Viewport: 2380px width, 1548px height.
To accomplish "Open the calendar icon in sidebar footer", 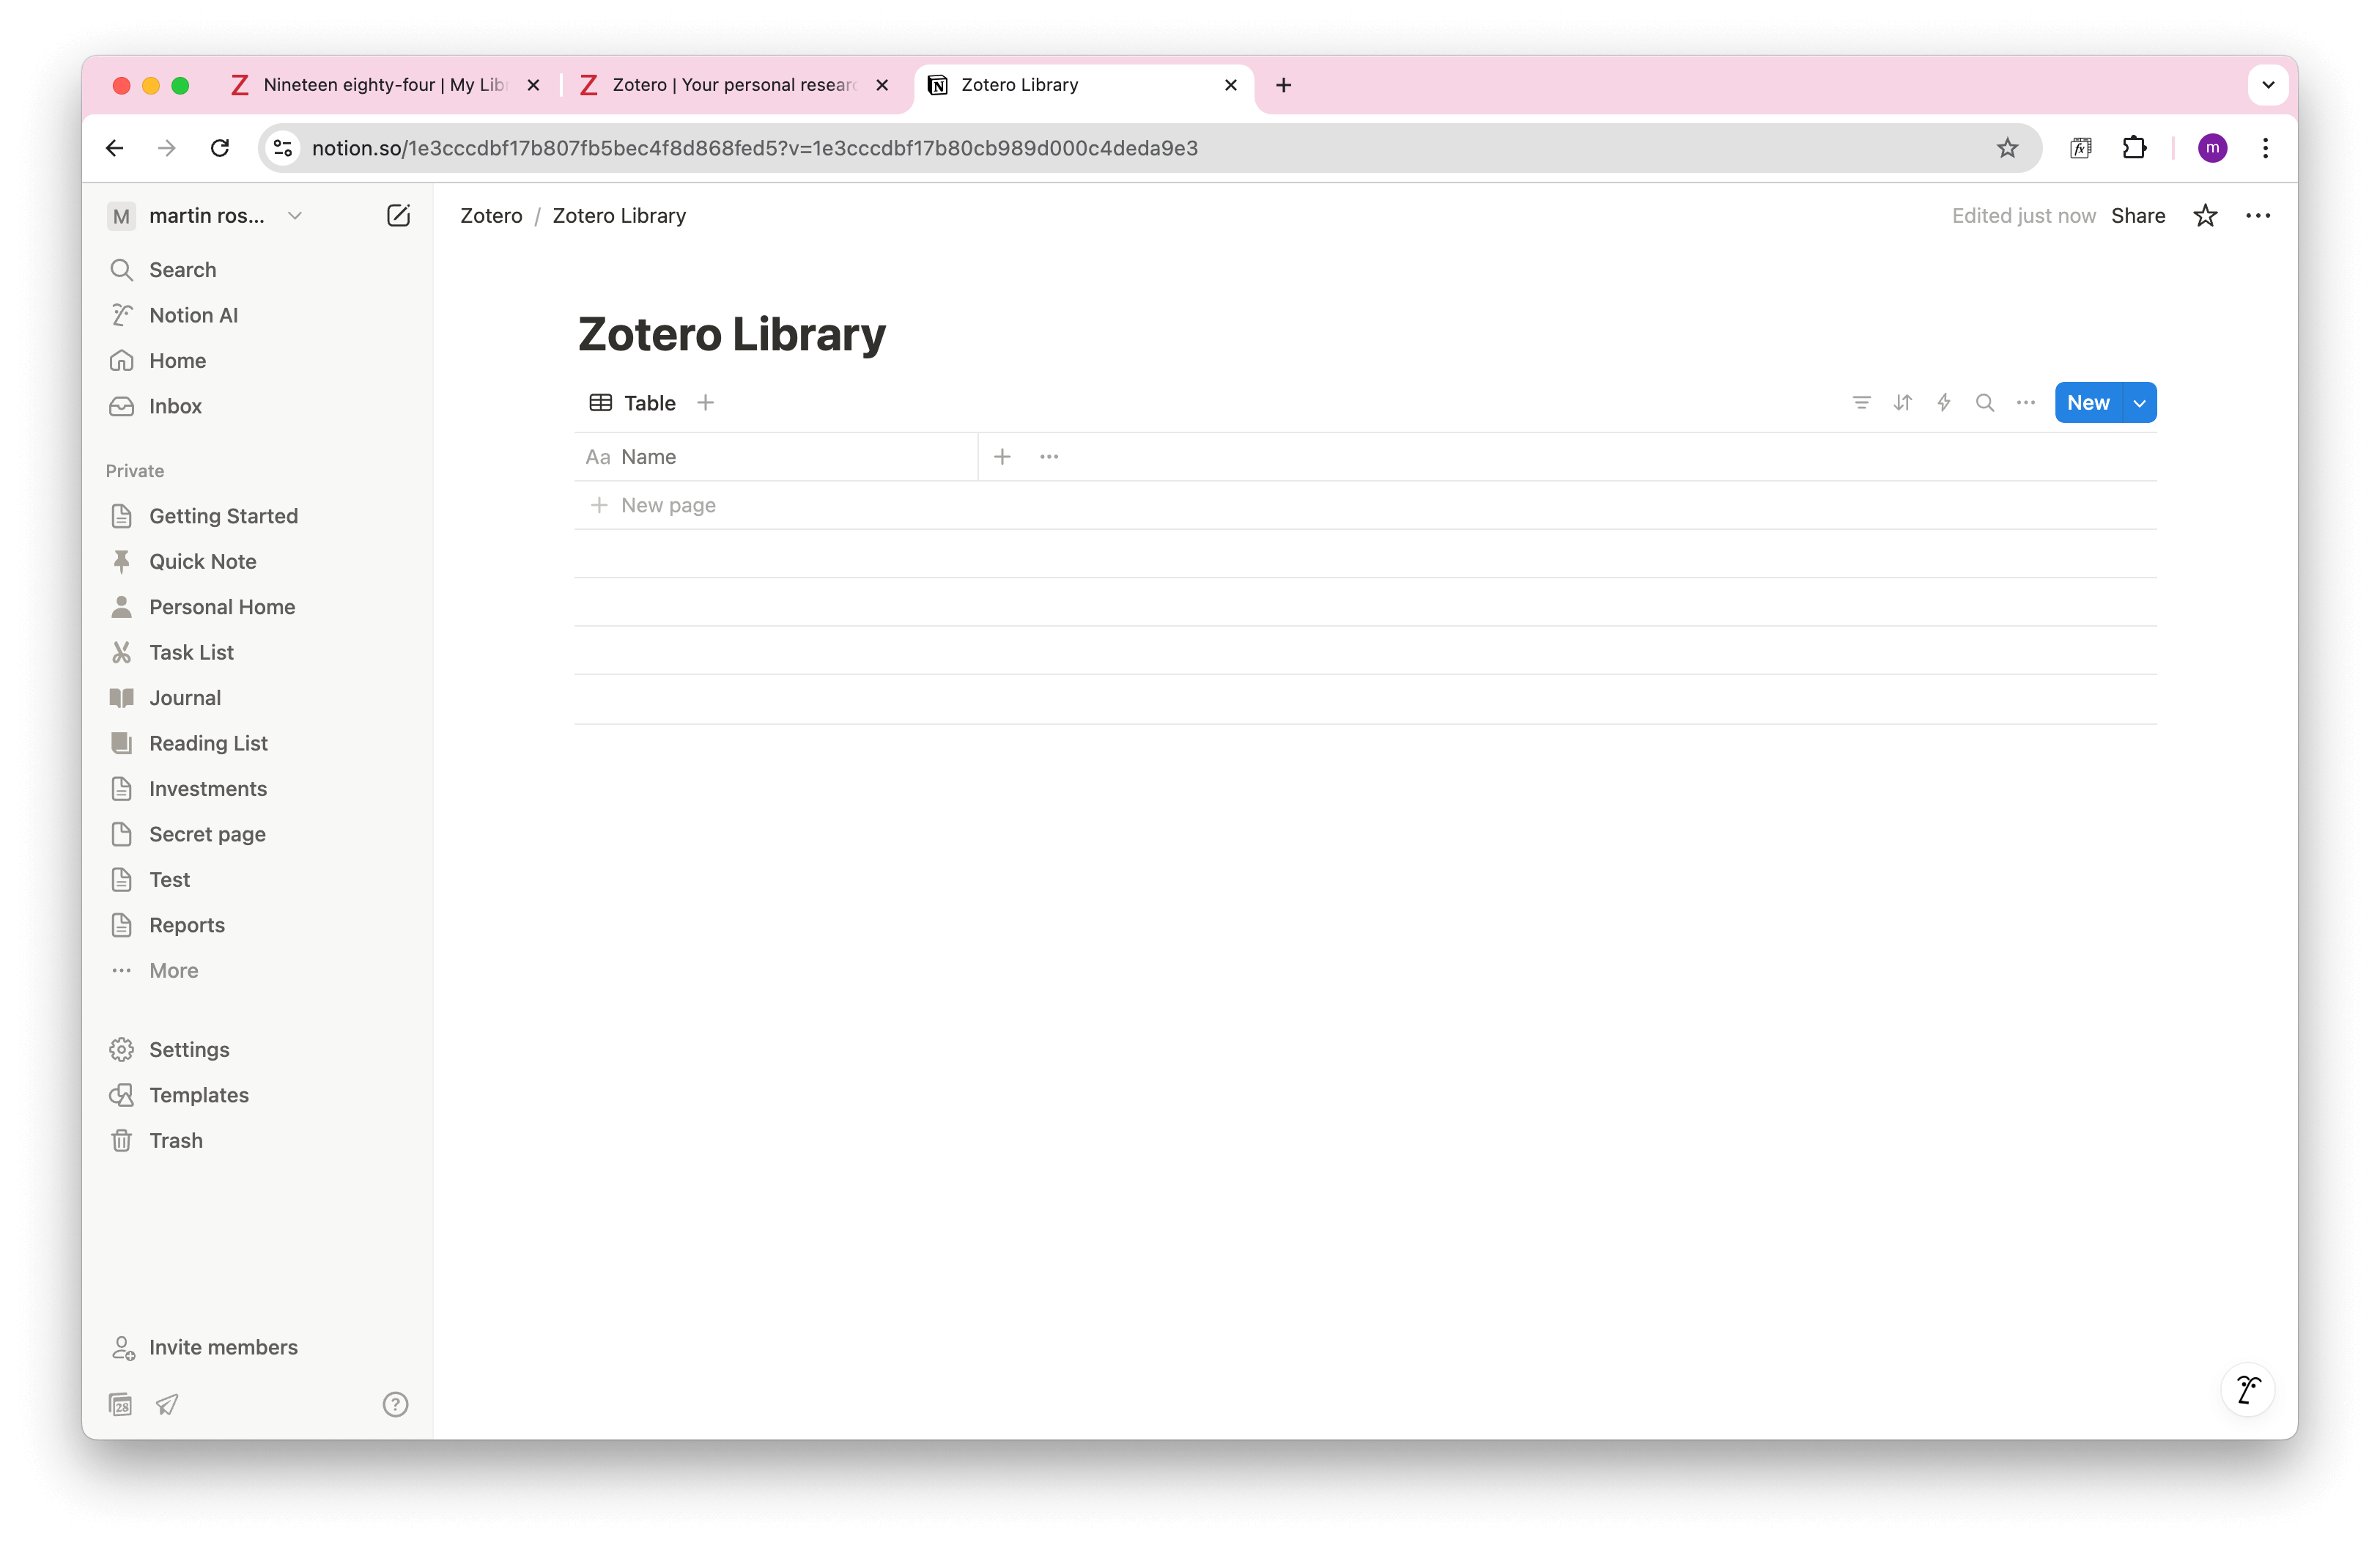I will (121, 1404).
